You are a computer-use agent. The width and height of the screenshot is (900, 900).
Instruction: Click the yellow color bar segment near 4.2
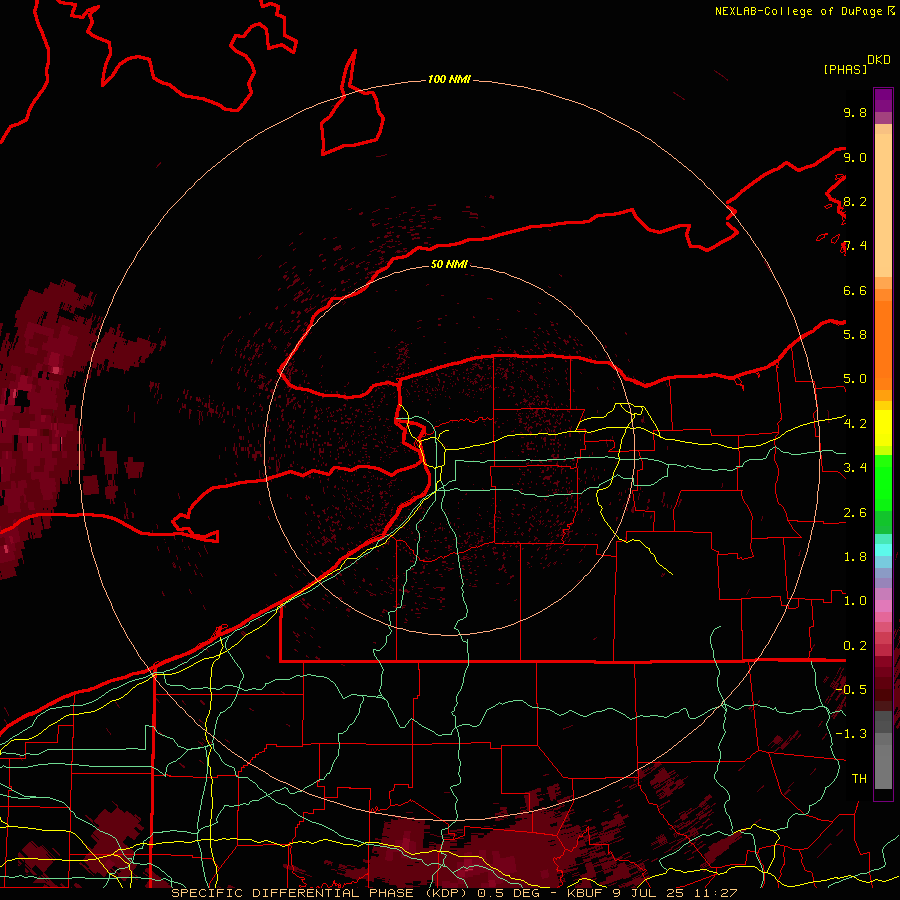pos(883,428)
